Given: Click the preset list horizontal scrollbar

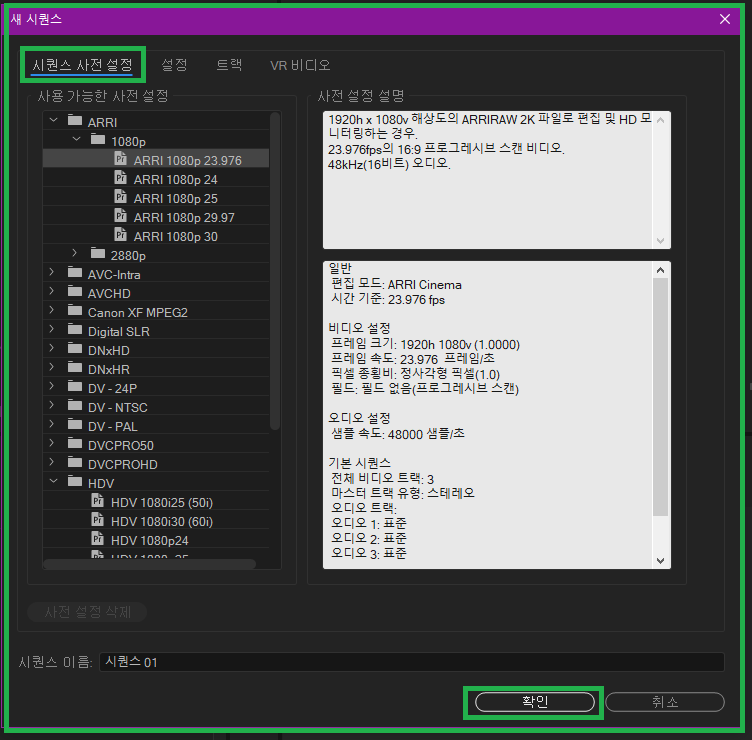Looking at the screenshot, I should (x=149, y=564).
